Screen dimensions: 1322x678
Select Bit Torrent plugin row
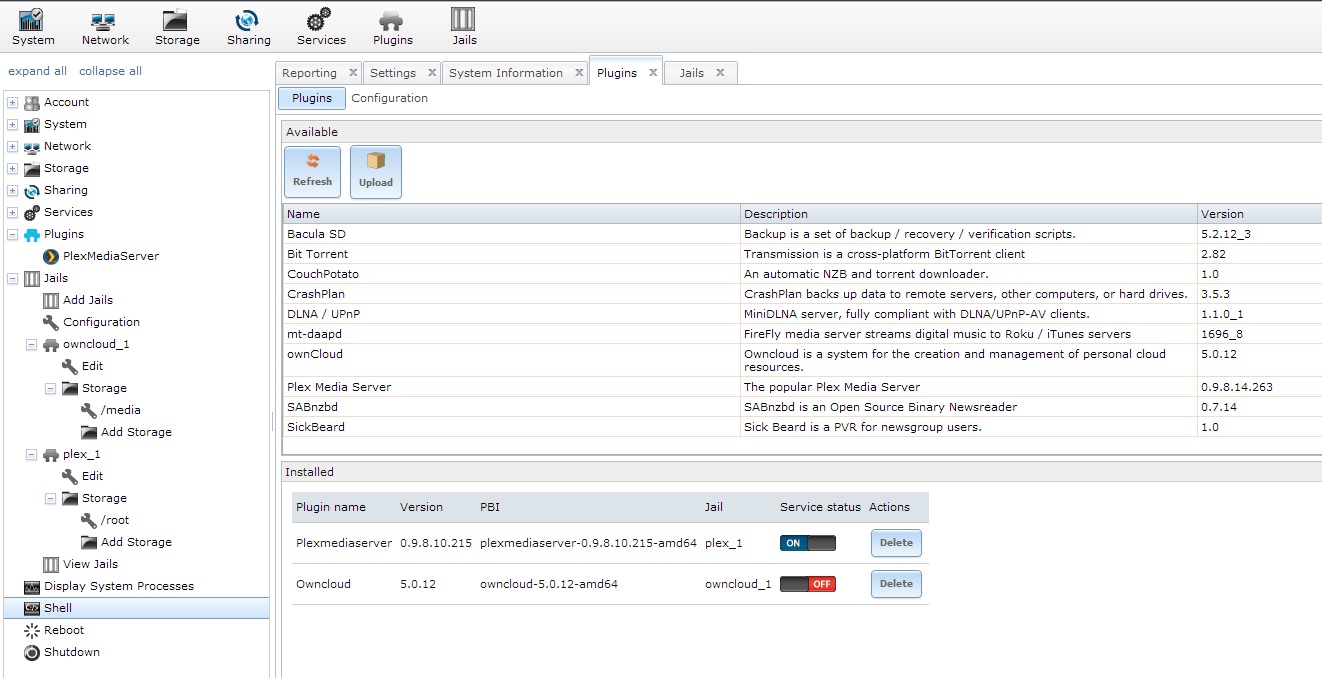pos(802,254)
